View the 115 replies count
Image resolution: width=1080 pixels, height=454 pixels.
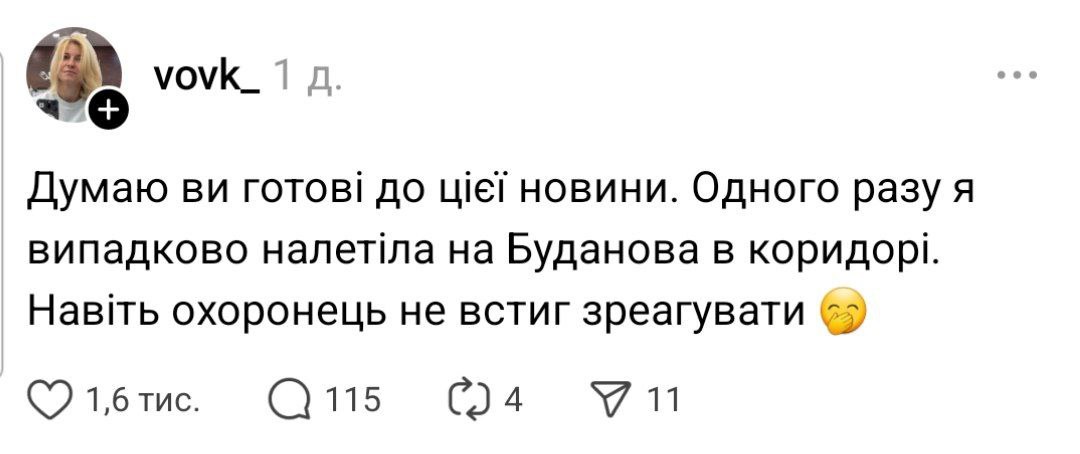(x=355, y=401)
